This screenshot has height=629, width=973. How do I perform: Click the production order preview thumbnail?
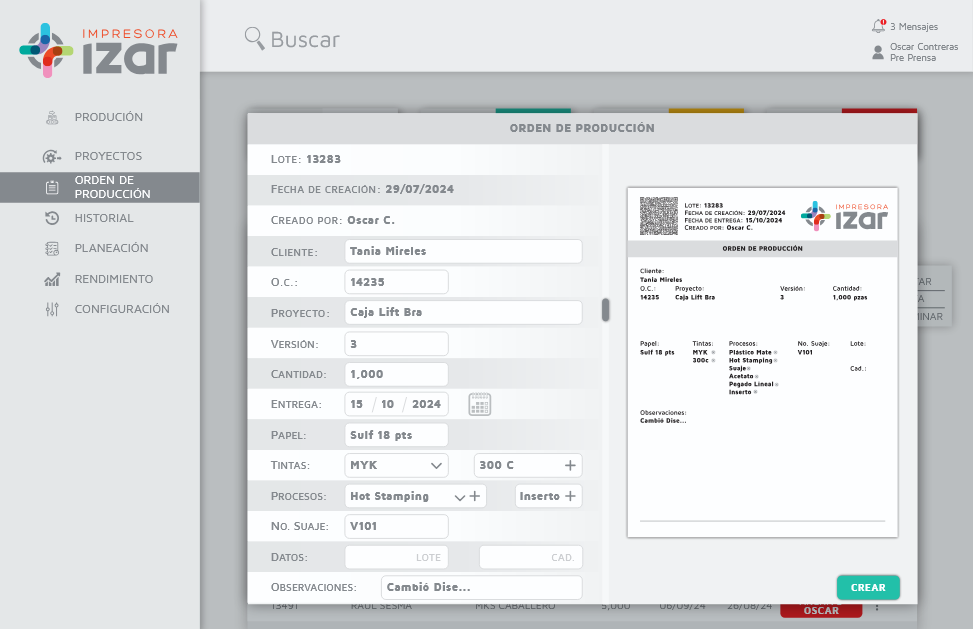pyautogui.click(x=762, y=362)
